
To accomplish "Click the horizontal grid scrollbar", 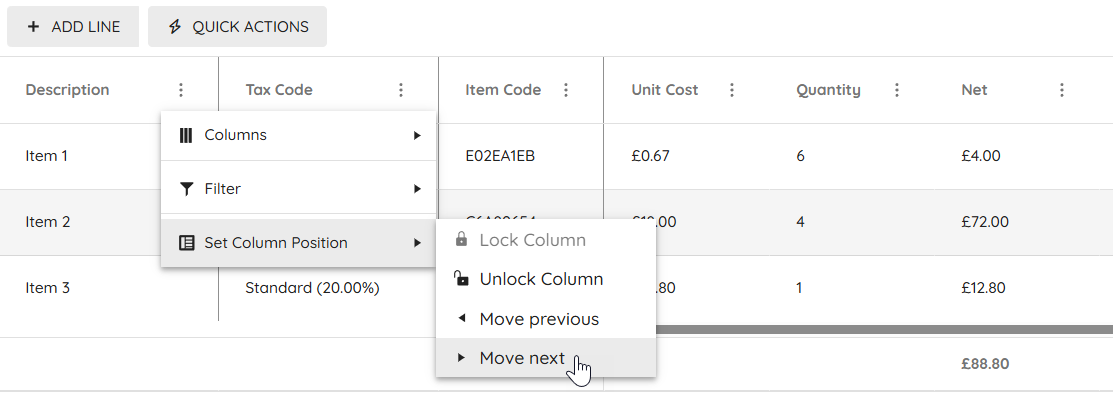I will [x=884, y=330].
